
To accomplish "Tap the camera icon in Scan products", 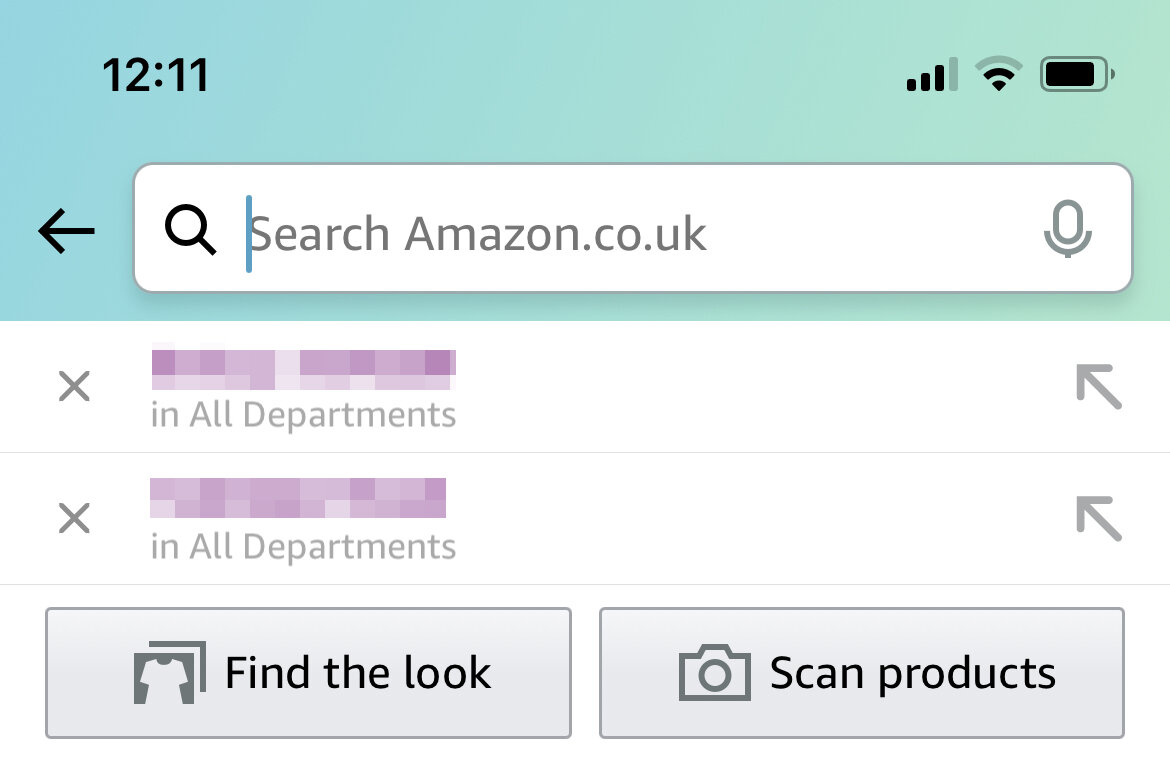I will [714, 673].
